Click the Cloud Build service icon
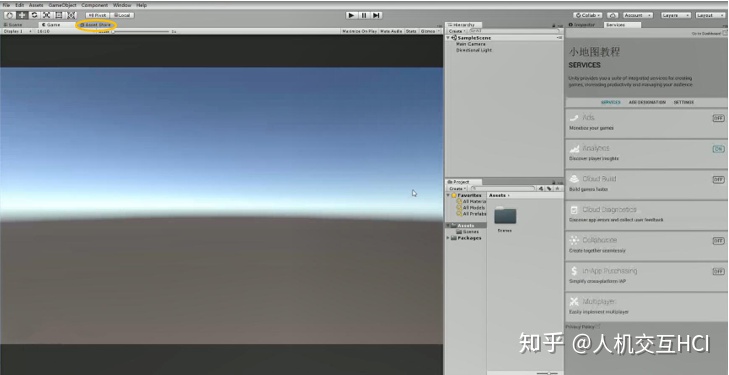Image resolution: width=729 pixels, height=375 pixels. [574, 179]
